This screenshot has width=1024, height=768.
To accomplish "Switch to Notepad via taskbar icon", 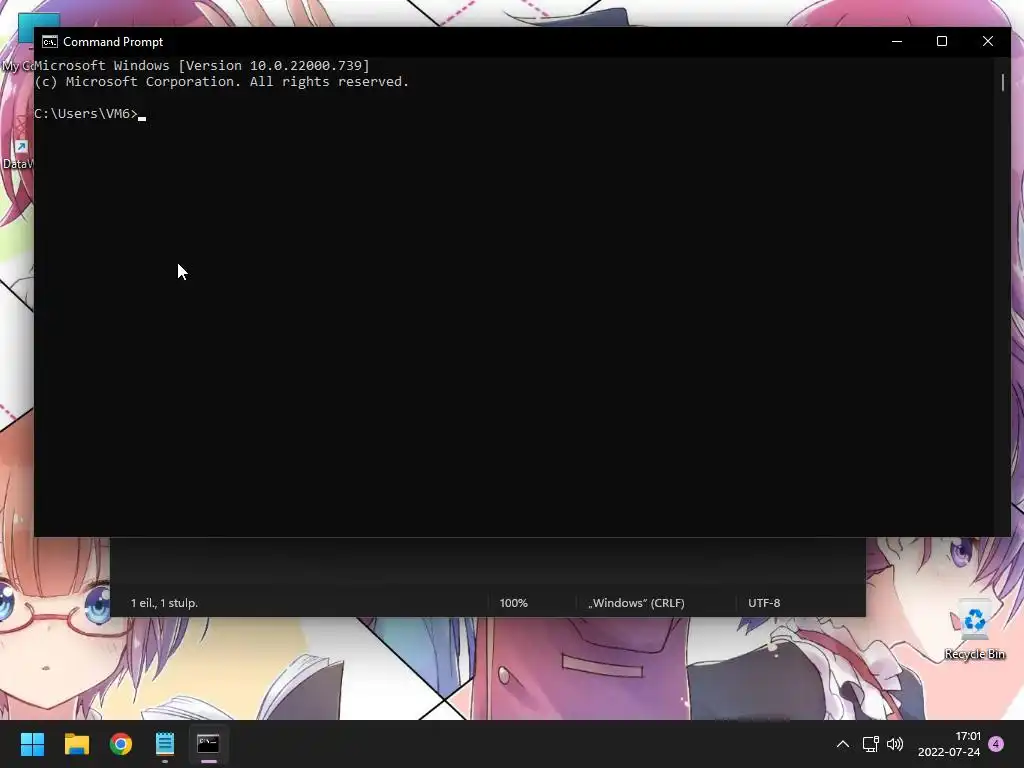I will pyautogui.click(x=165, y=744).
